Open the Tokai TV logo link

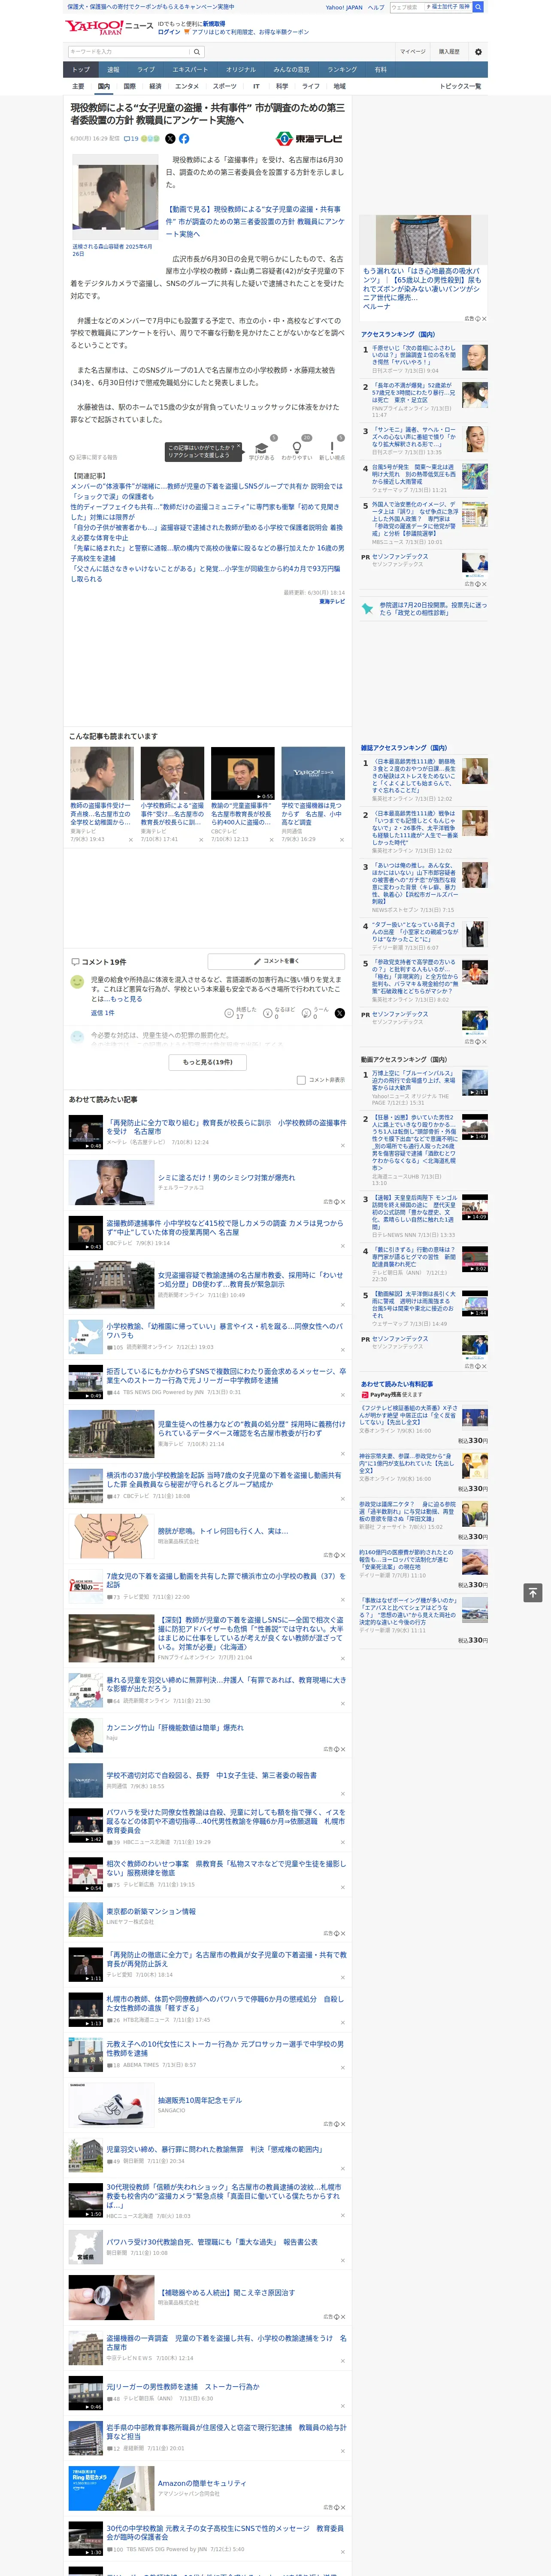point(309,139)
